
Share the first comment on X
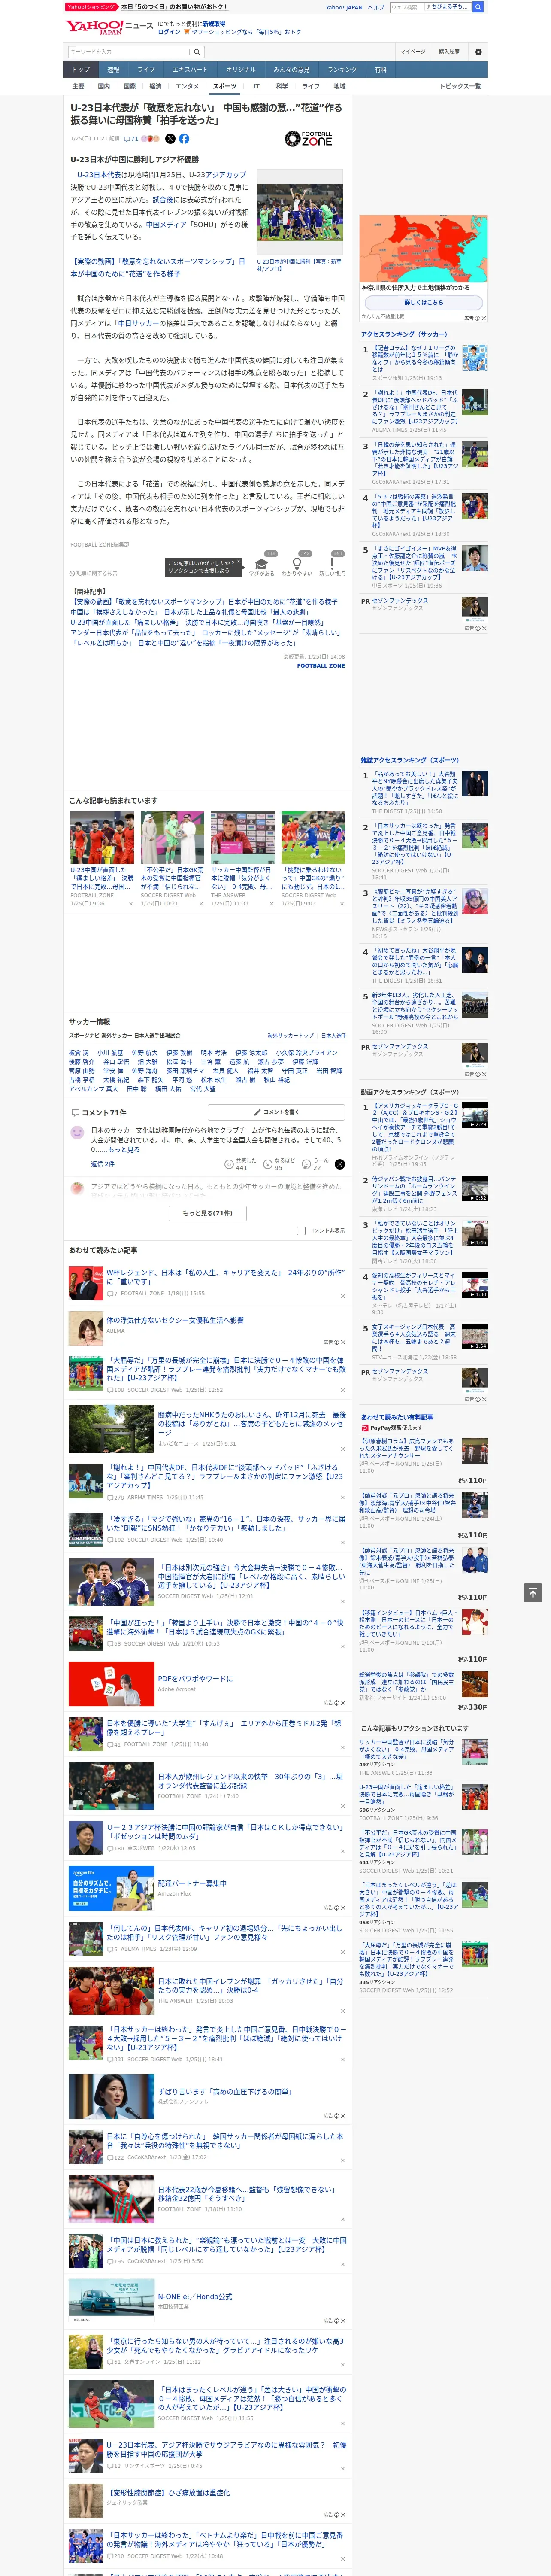click(339, 1164)
